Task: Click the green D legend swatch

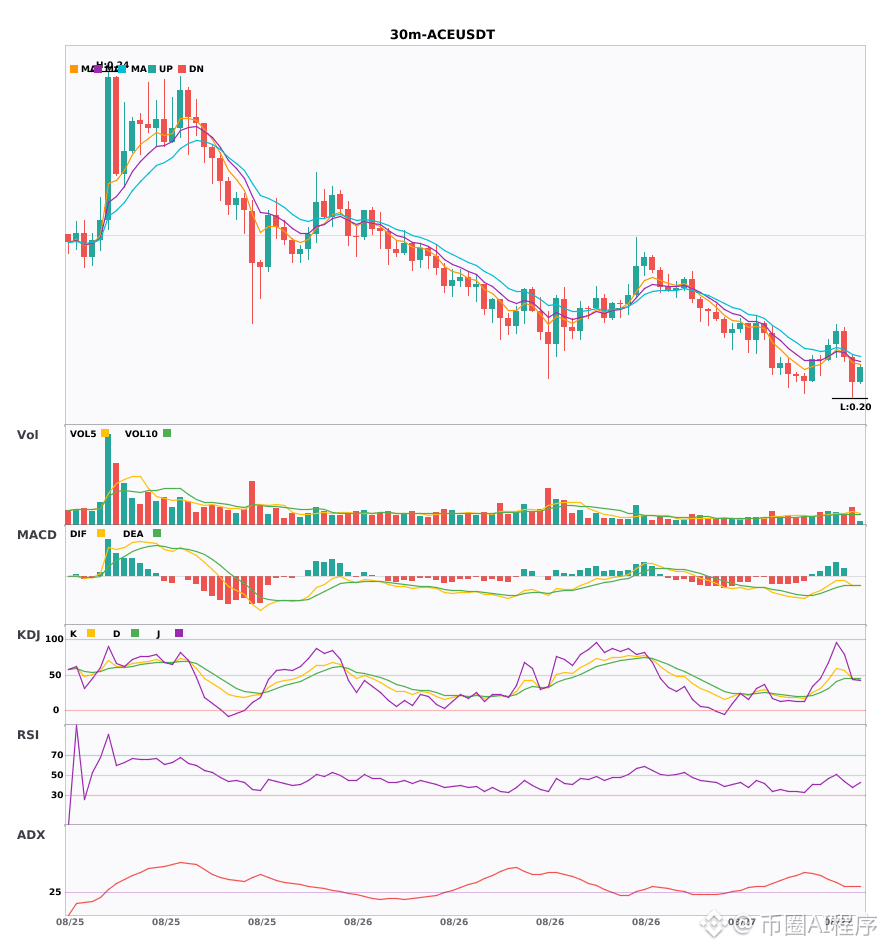Action: pyautogui.click(x=135, y=633)
